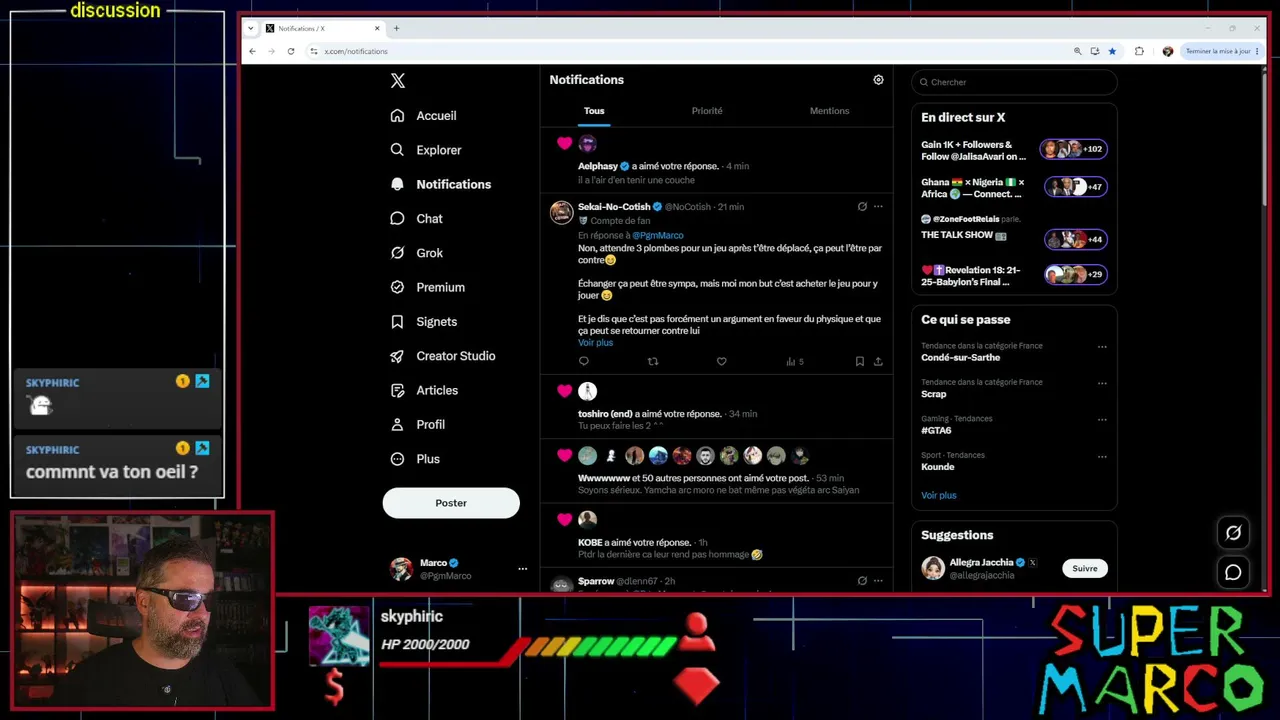Click Grok icon on Sparrow post

point(862,581)
